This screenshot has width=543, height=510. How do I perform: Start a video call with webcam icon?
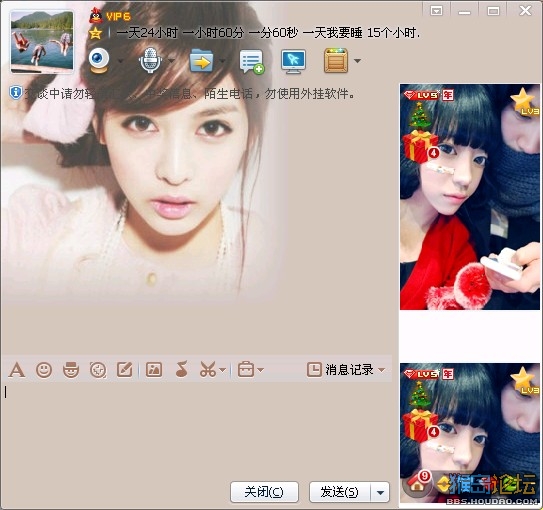click(x=99, y=61)
